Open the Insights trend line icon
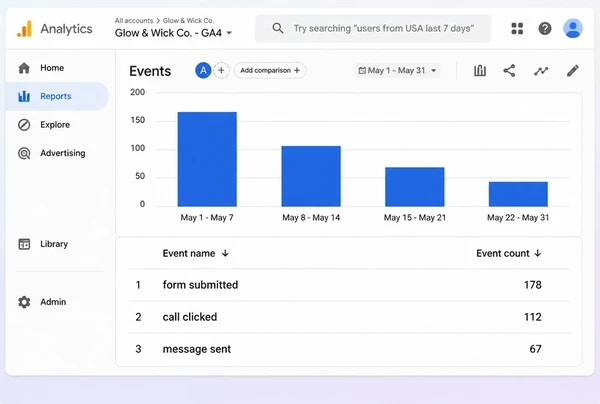 click(x=541, y=71)
